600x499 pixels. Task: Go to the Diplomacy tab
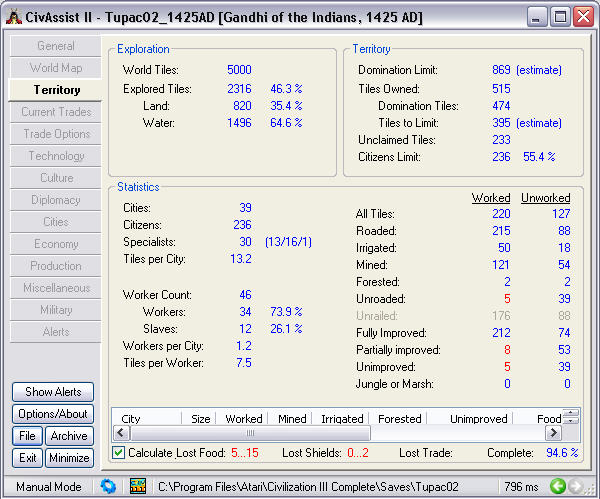click(x=56, y=200)
